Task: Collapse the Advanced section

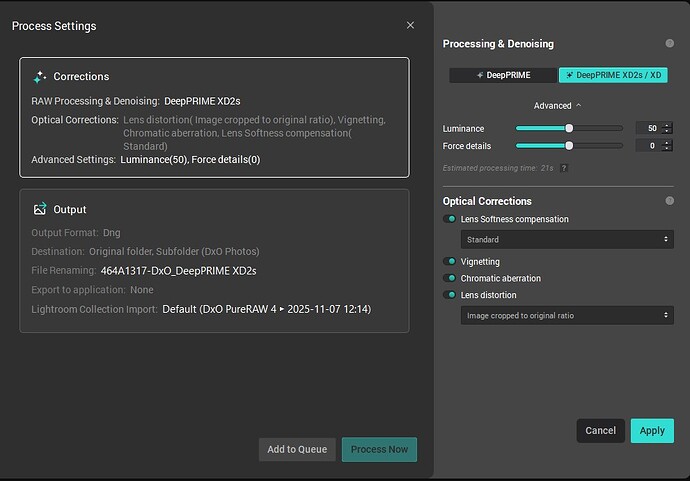Action: click(557, 106)
